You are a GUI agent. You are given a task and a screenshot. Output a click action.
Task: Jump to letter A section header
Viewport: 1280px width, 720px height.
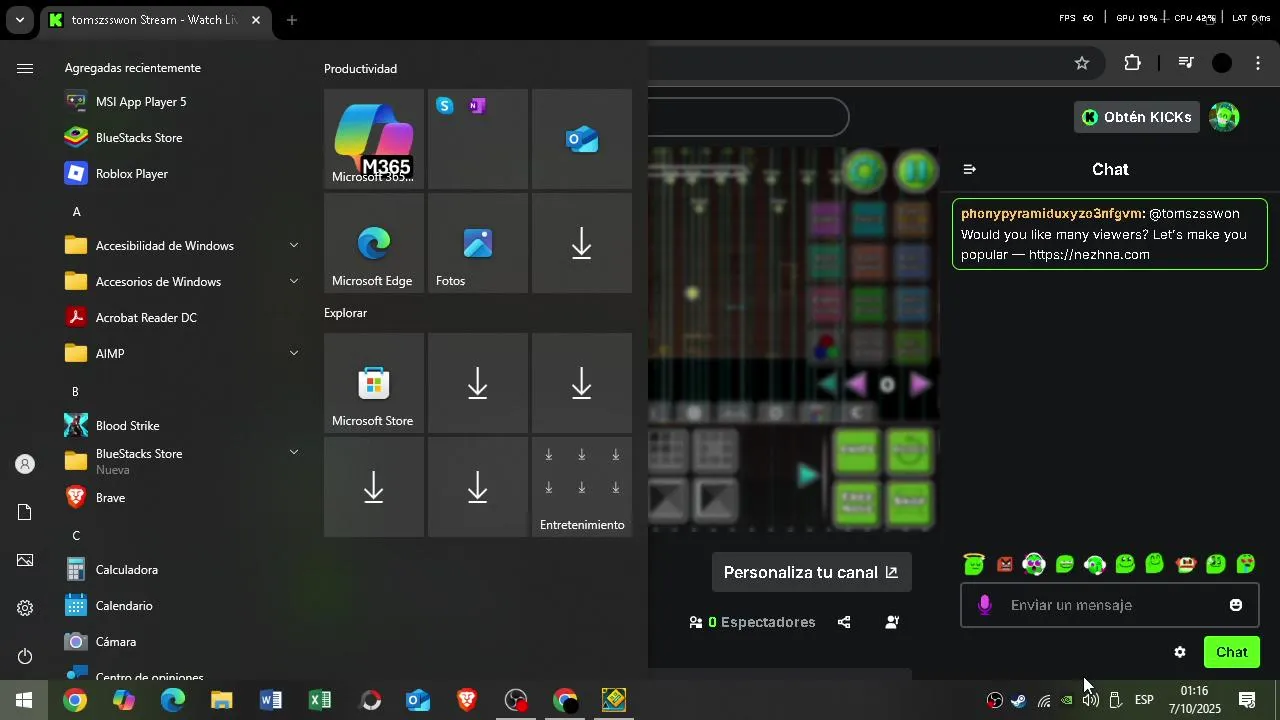tap(77, 212)
